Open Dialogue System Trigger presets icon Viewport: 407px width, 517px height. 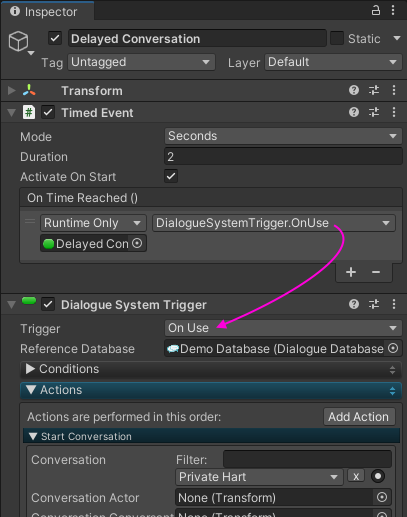click(374, 304)
